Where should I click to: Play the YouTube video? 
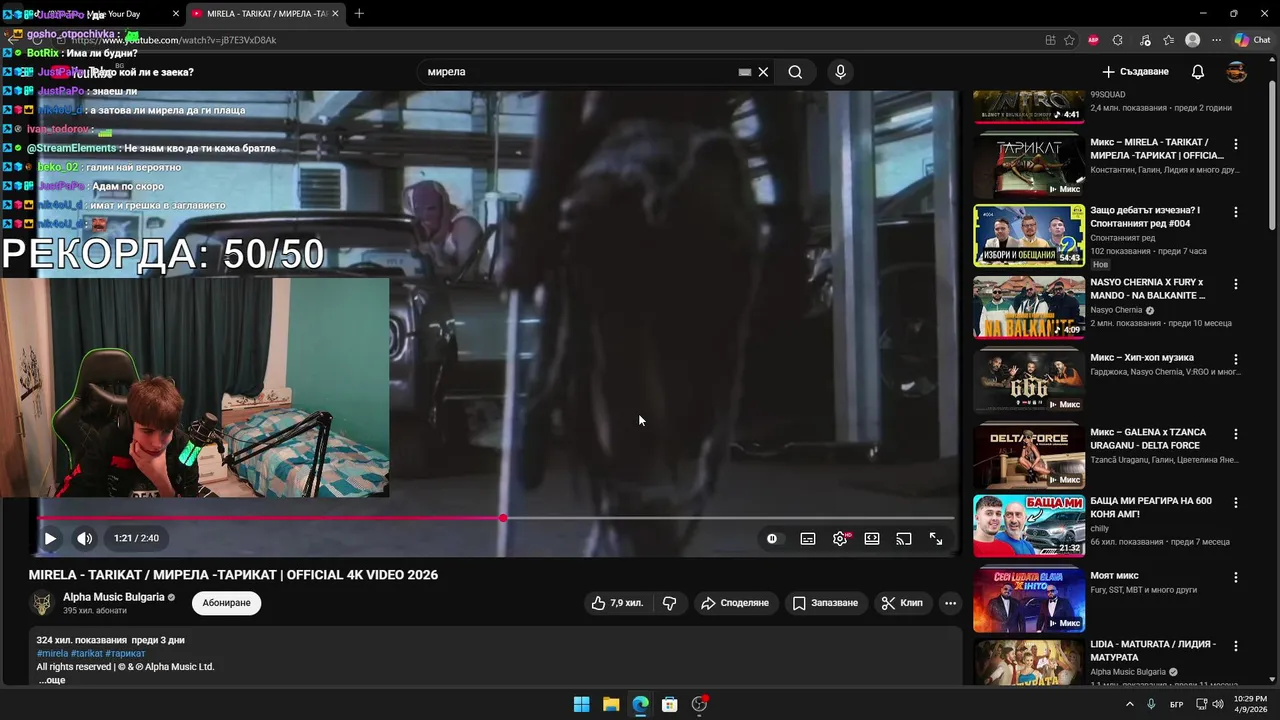click(50, 538)
